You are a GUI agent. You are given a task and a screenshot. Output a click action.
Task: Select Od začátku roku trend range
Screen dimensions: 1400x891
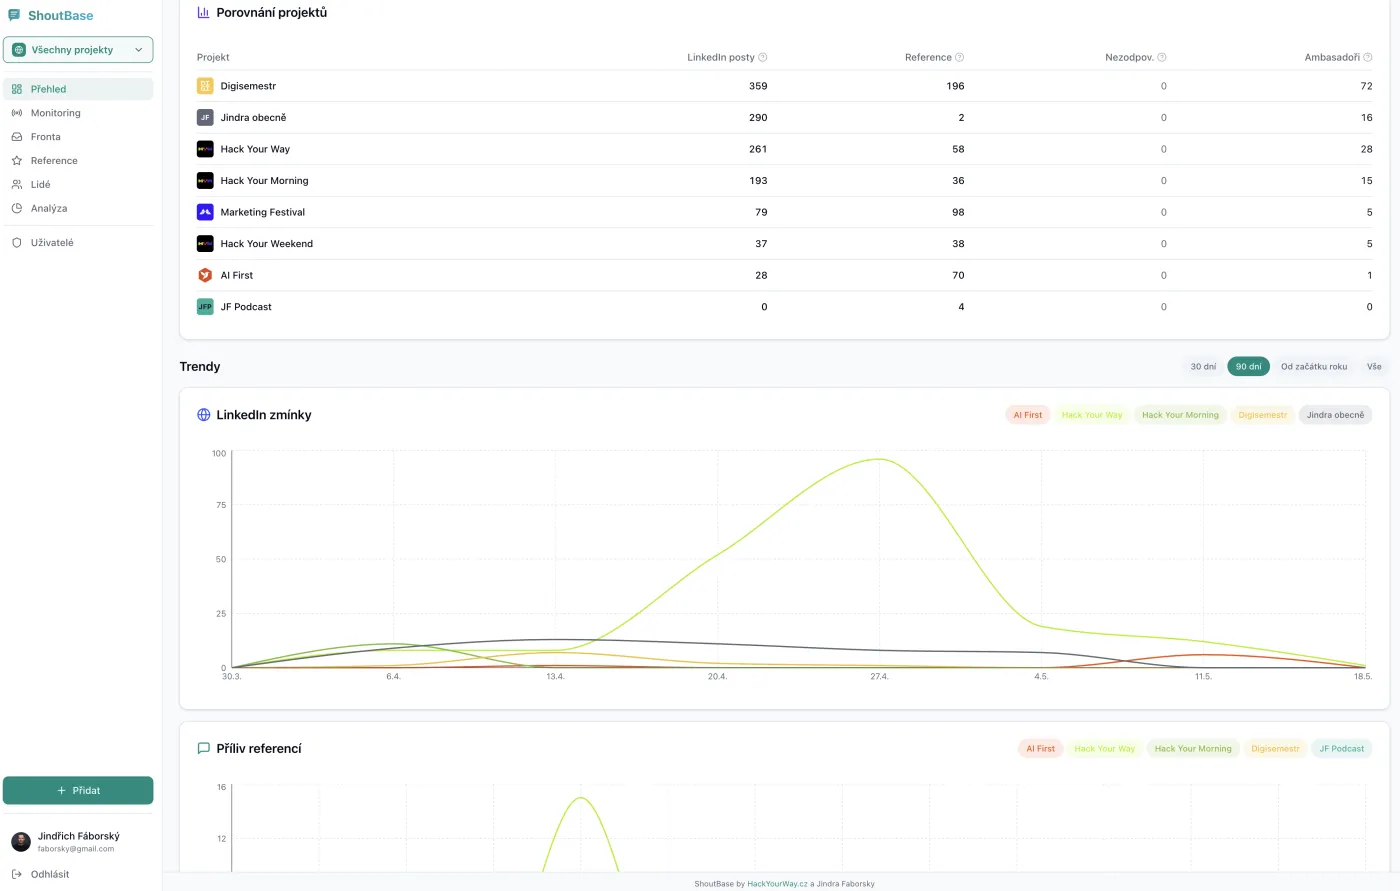[x=1314, y=366]
